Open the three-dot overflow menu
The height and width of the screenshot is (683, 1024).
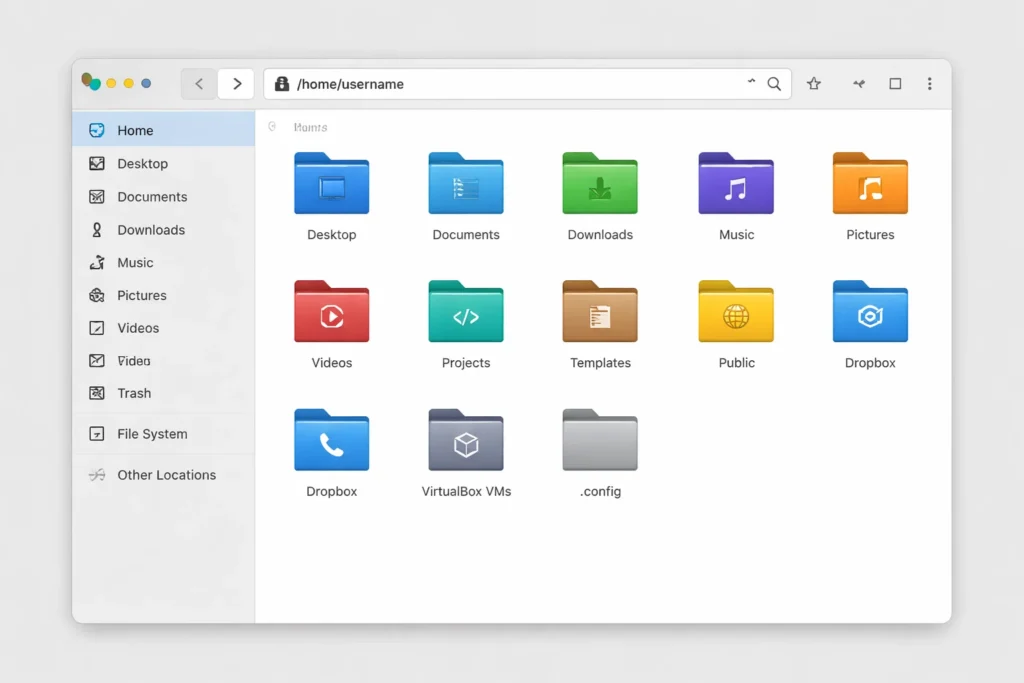coord(930,84)
